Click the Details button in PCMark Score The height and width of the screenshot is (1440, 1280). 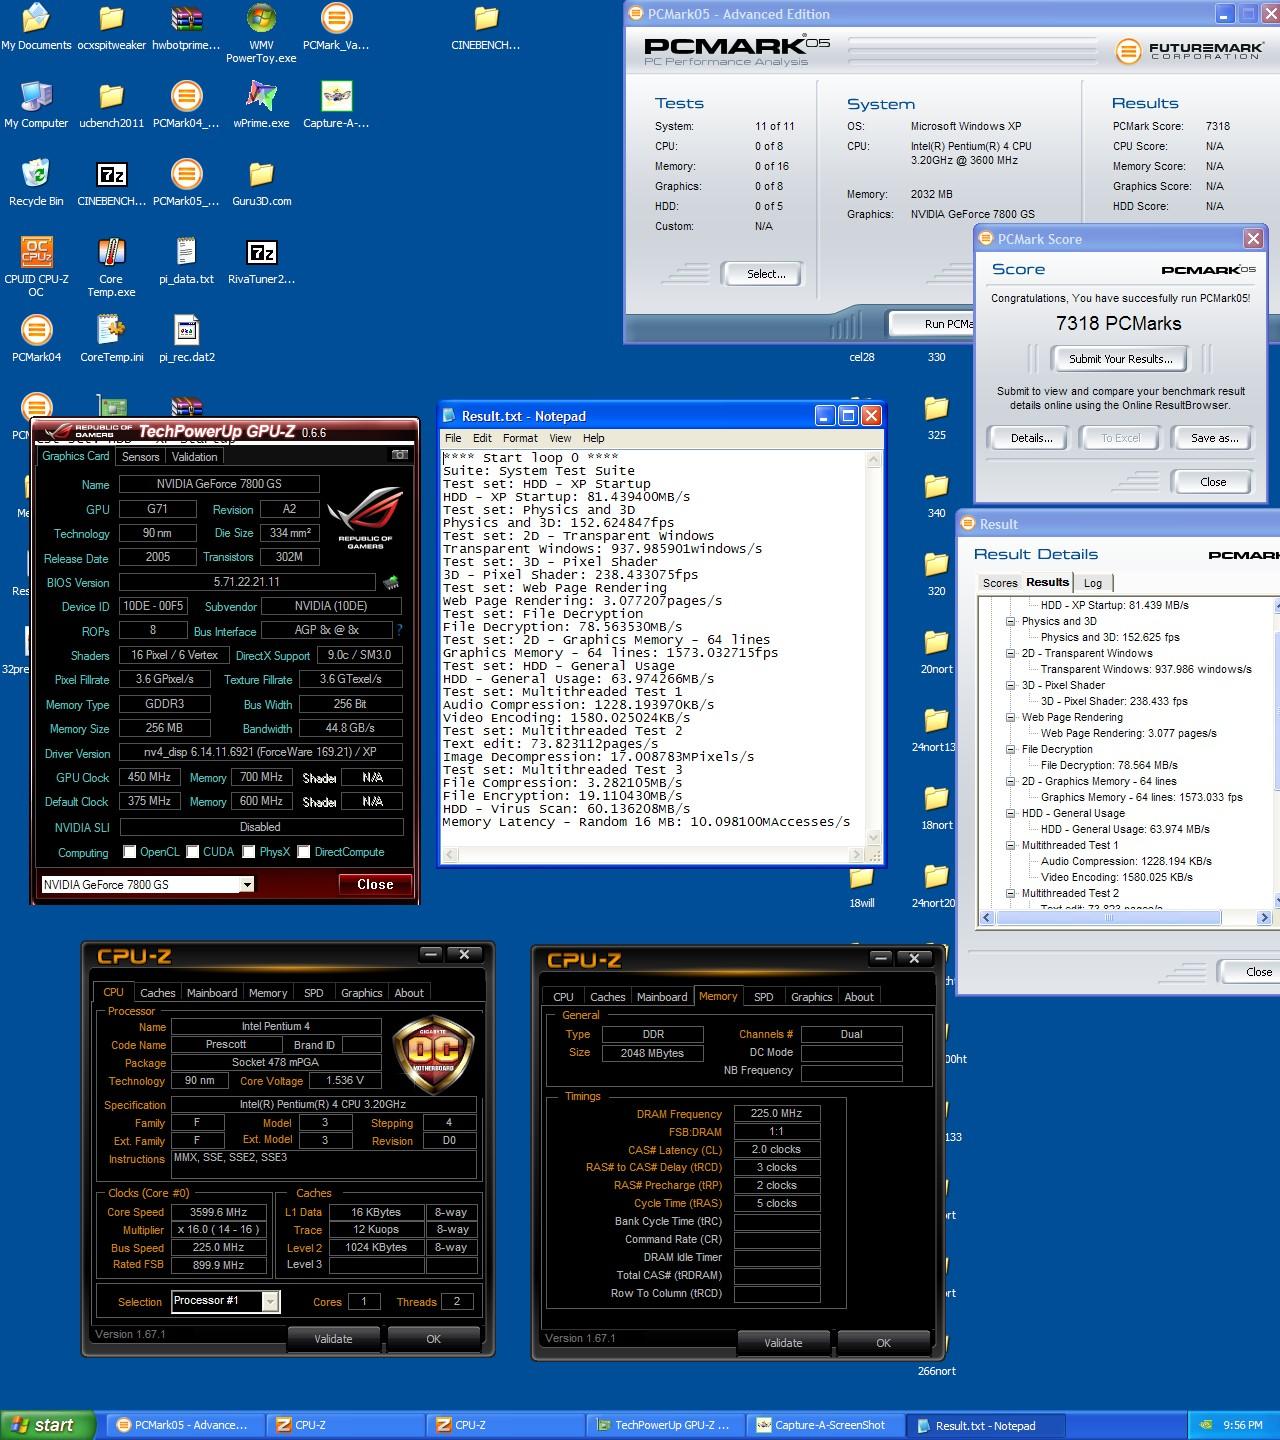pos(1031,438)
